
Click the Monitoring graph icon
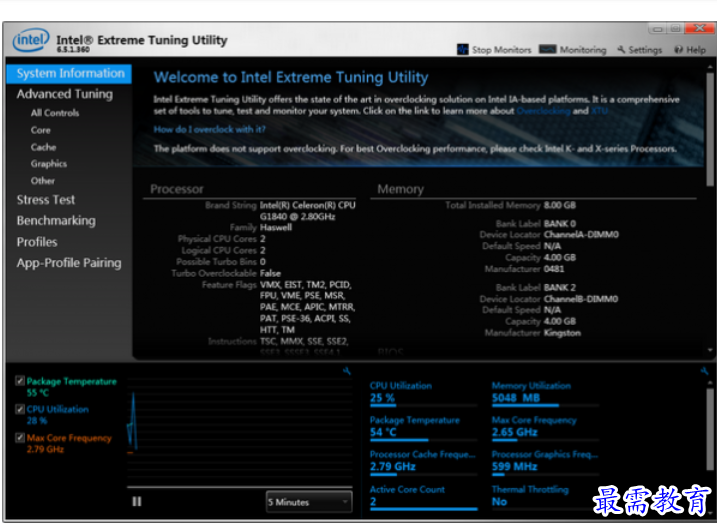tap(547, 49)
